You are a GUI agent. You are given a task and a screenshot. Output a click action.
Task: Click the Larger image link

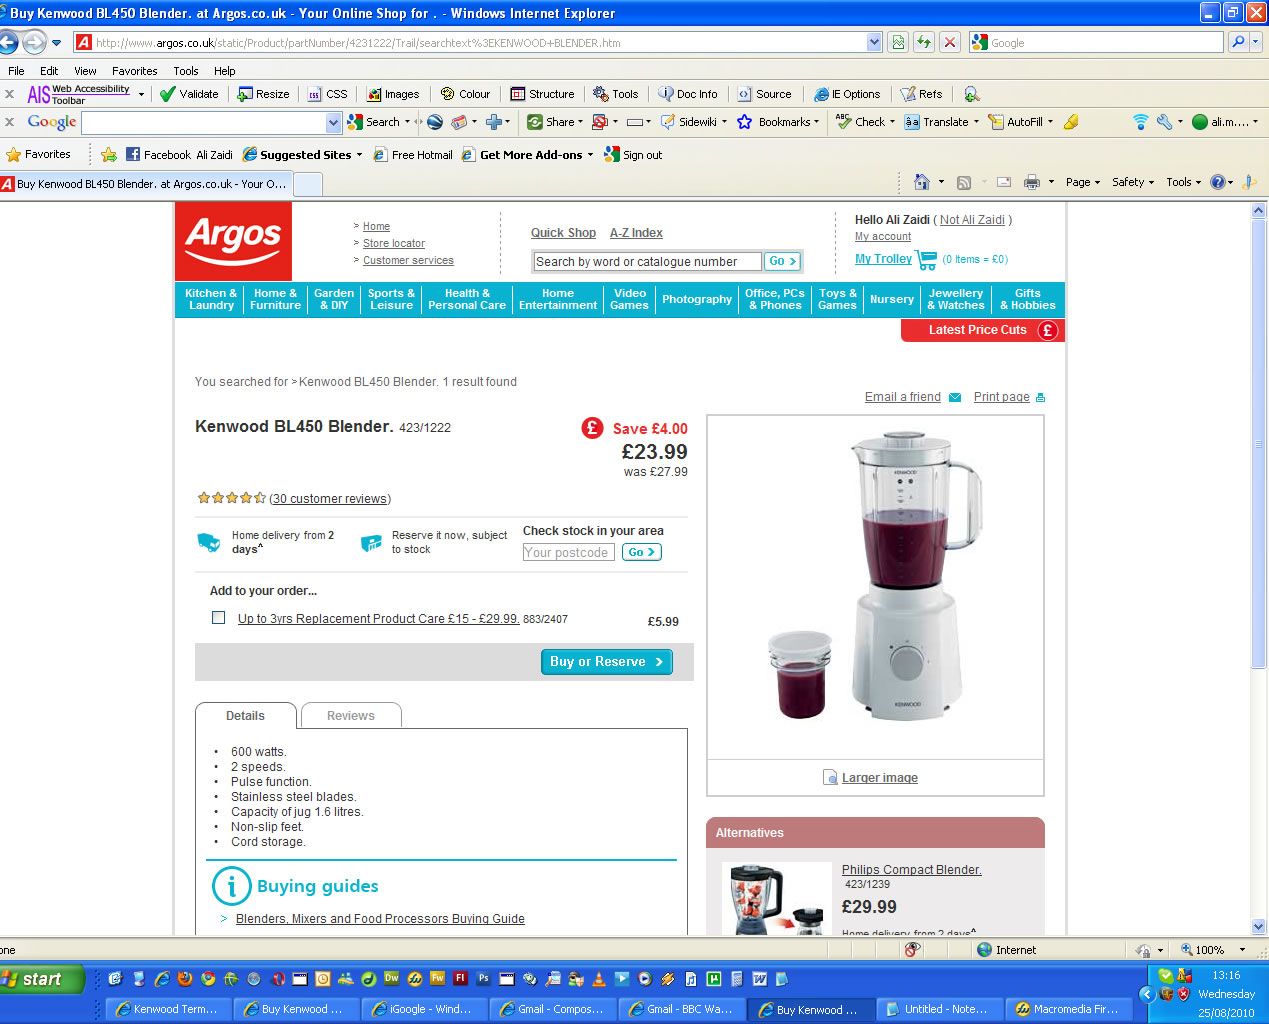(880, 778)
